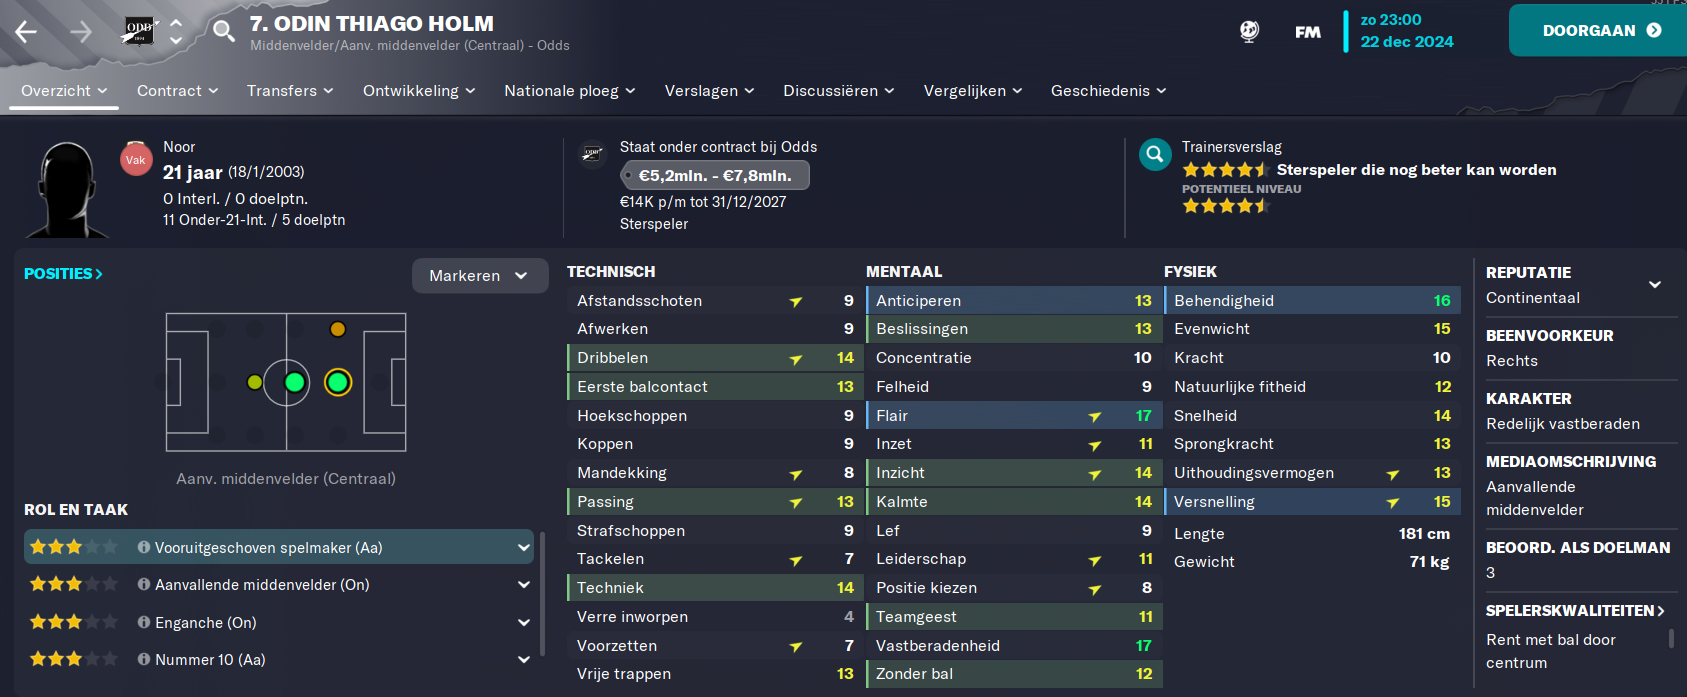
Task: Open the Contract menu
Action: click(177, 90)
